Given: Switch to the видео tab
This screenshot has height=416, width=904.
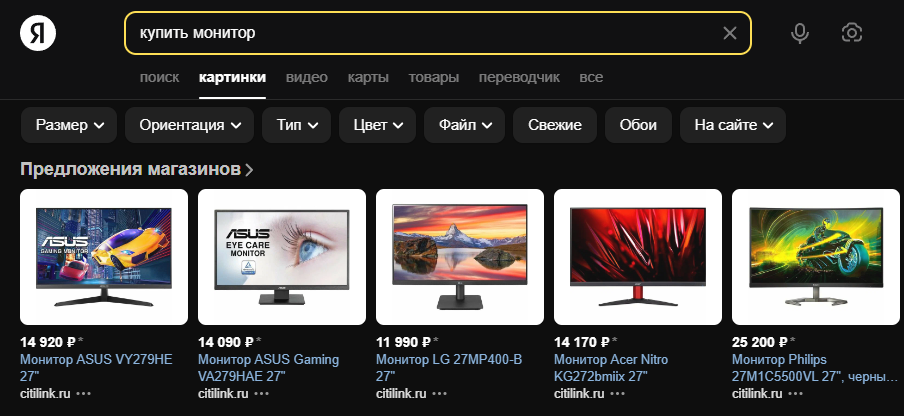Looking at the screenshot, I should click(307, 77).
